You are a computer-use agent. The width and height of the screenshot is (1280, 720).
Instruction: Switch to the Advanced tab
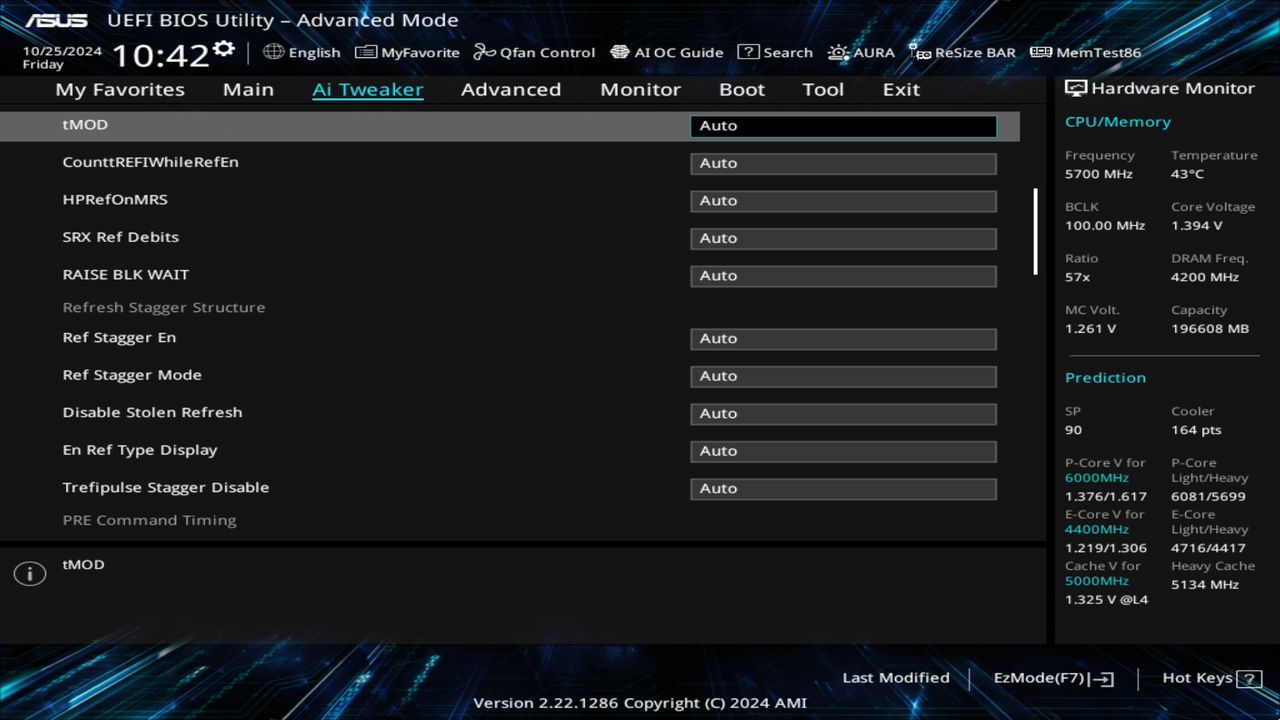[x=510, y=89]
